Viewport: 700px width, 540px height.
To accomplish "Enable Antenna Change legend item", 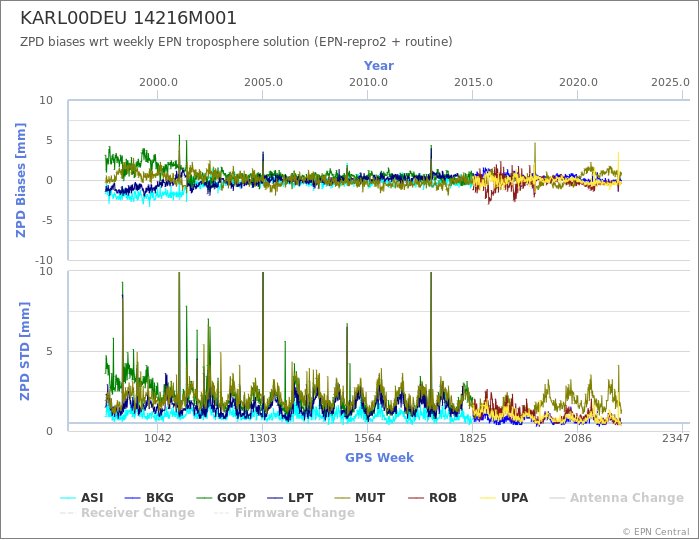I will click(x=617, y=498).
